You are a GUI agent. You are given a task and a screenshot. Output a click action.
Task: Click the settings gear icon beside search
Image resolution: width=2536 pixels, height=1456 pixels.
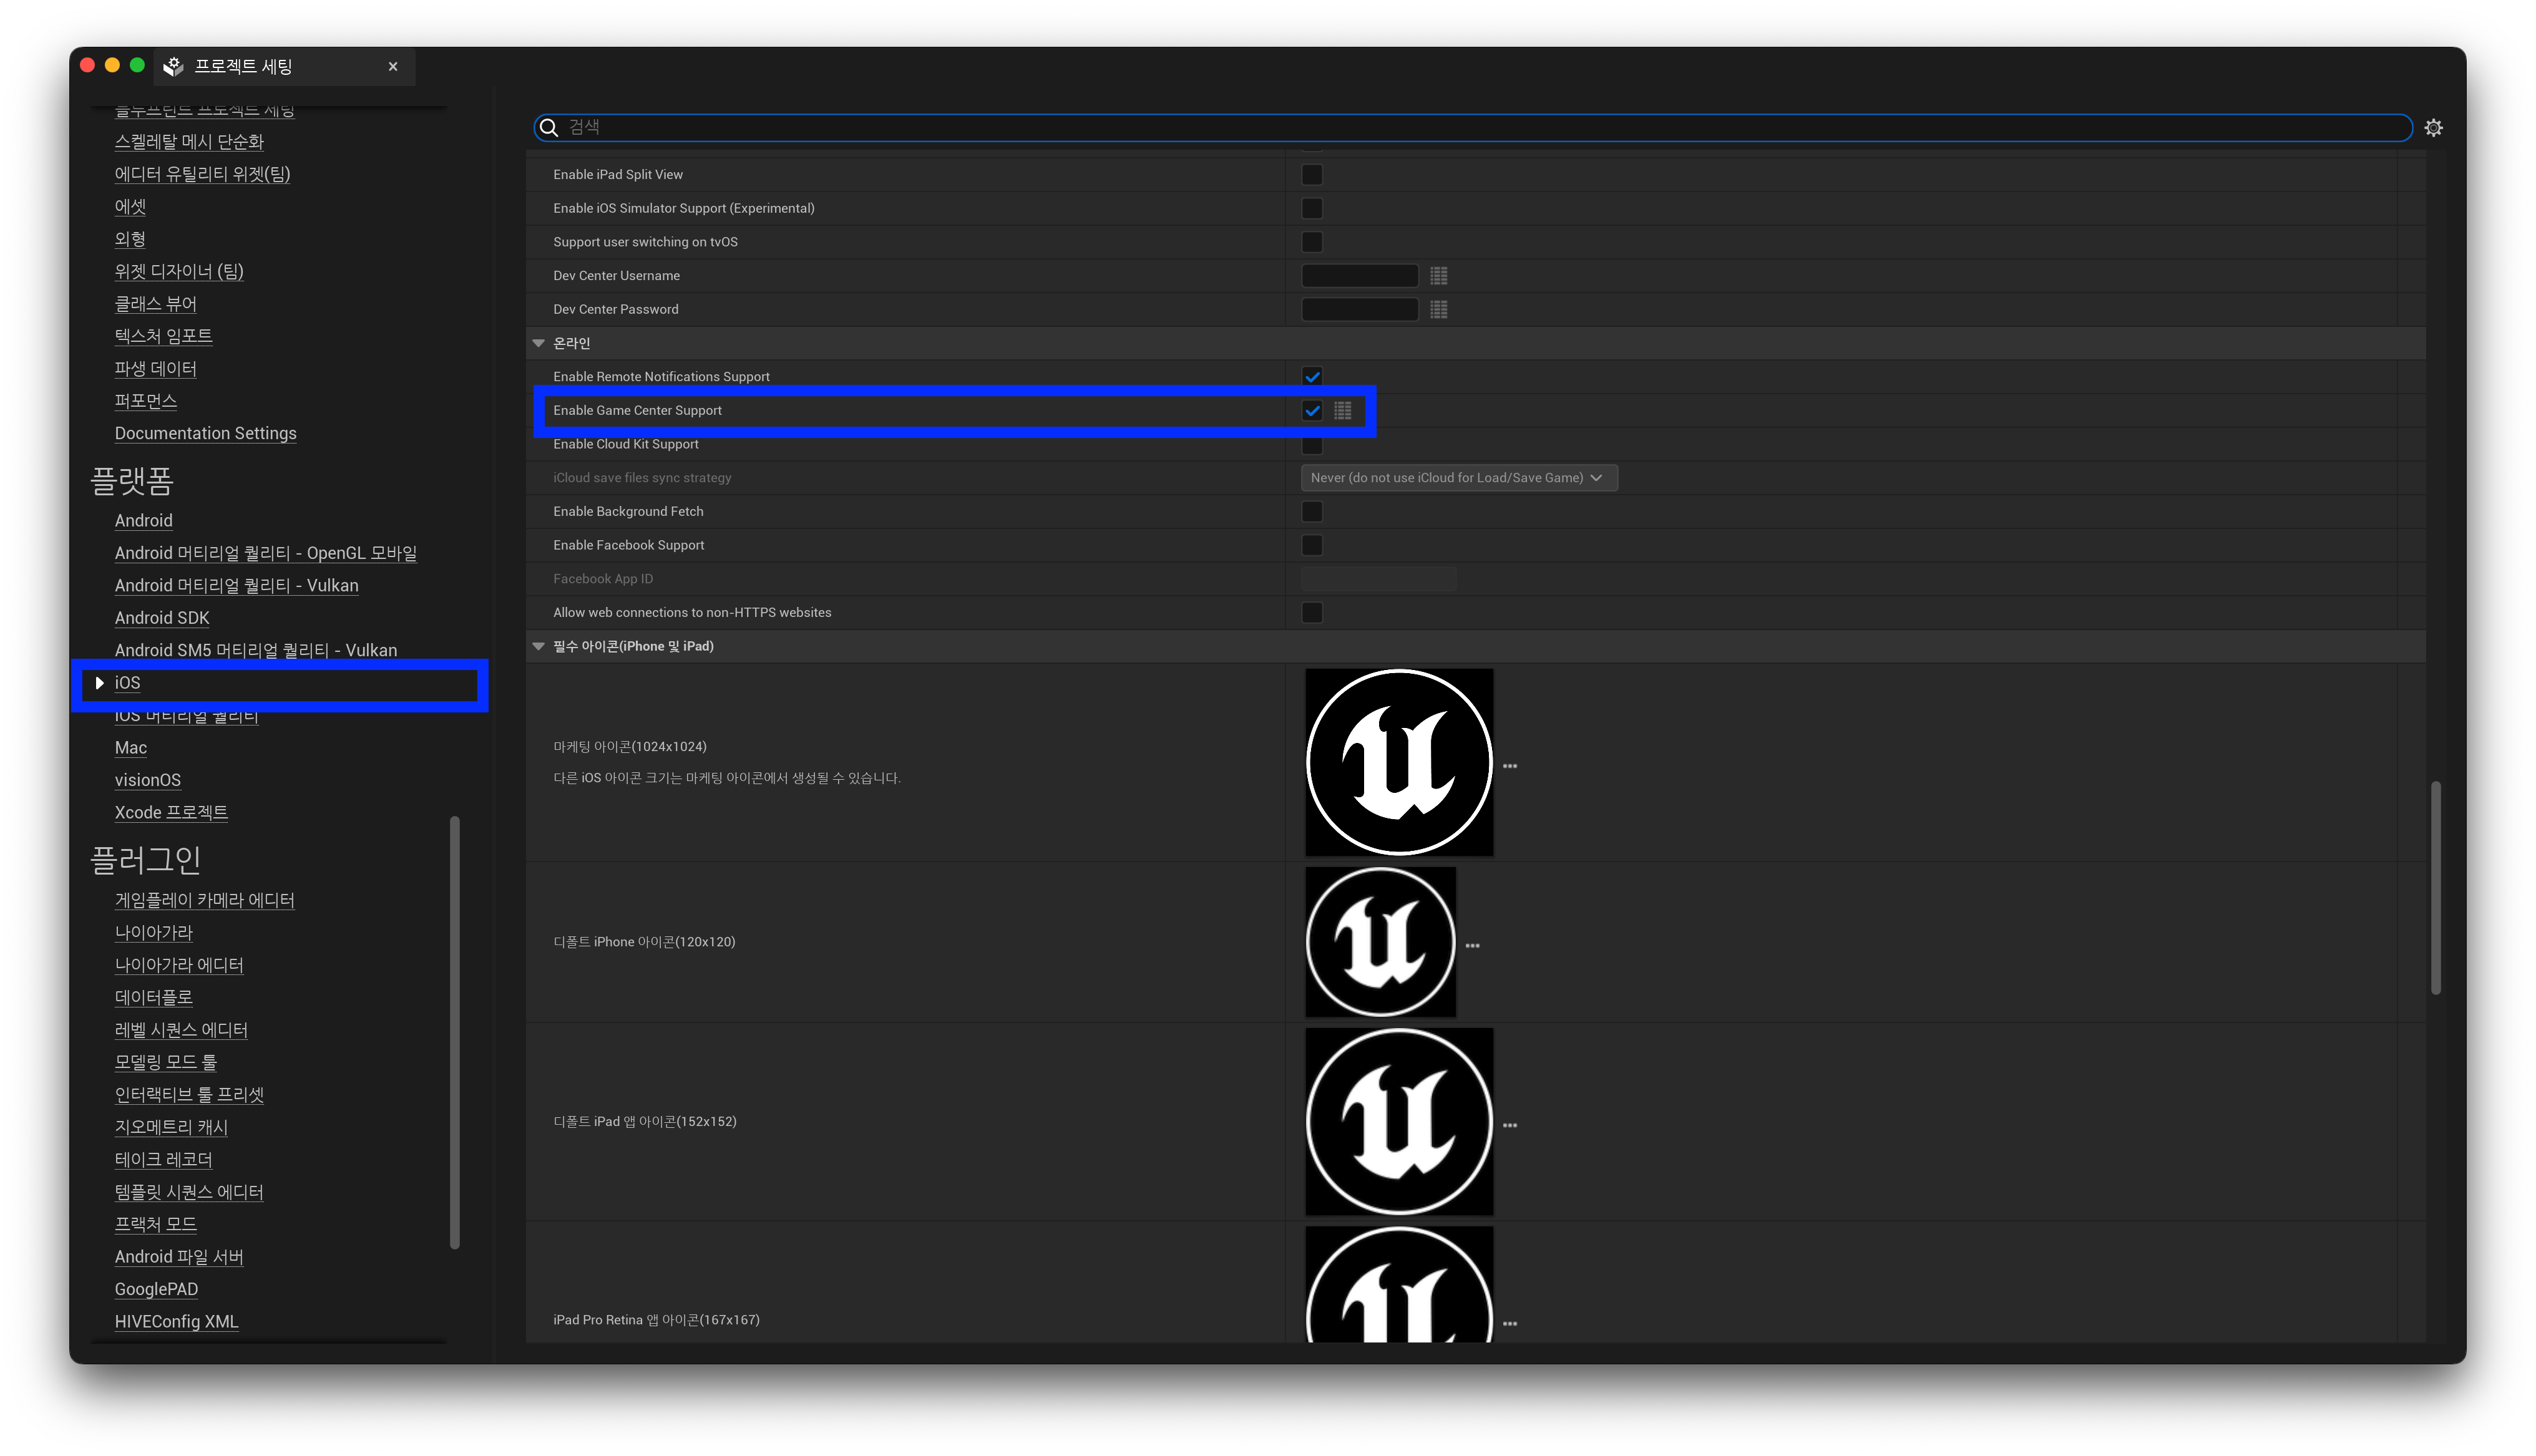point(2433,128)
